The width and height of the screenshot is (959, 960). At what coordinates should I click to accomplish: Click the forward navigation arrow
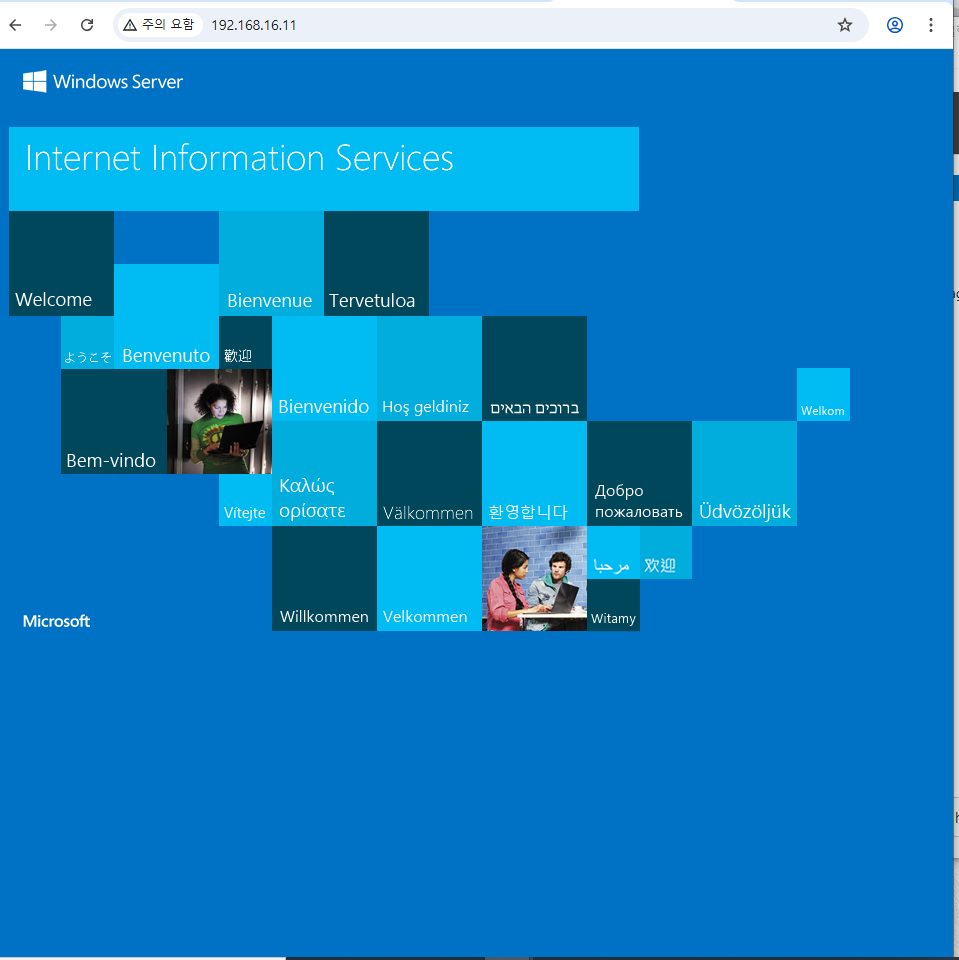point(51,25)
